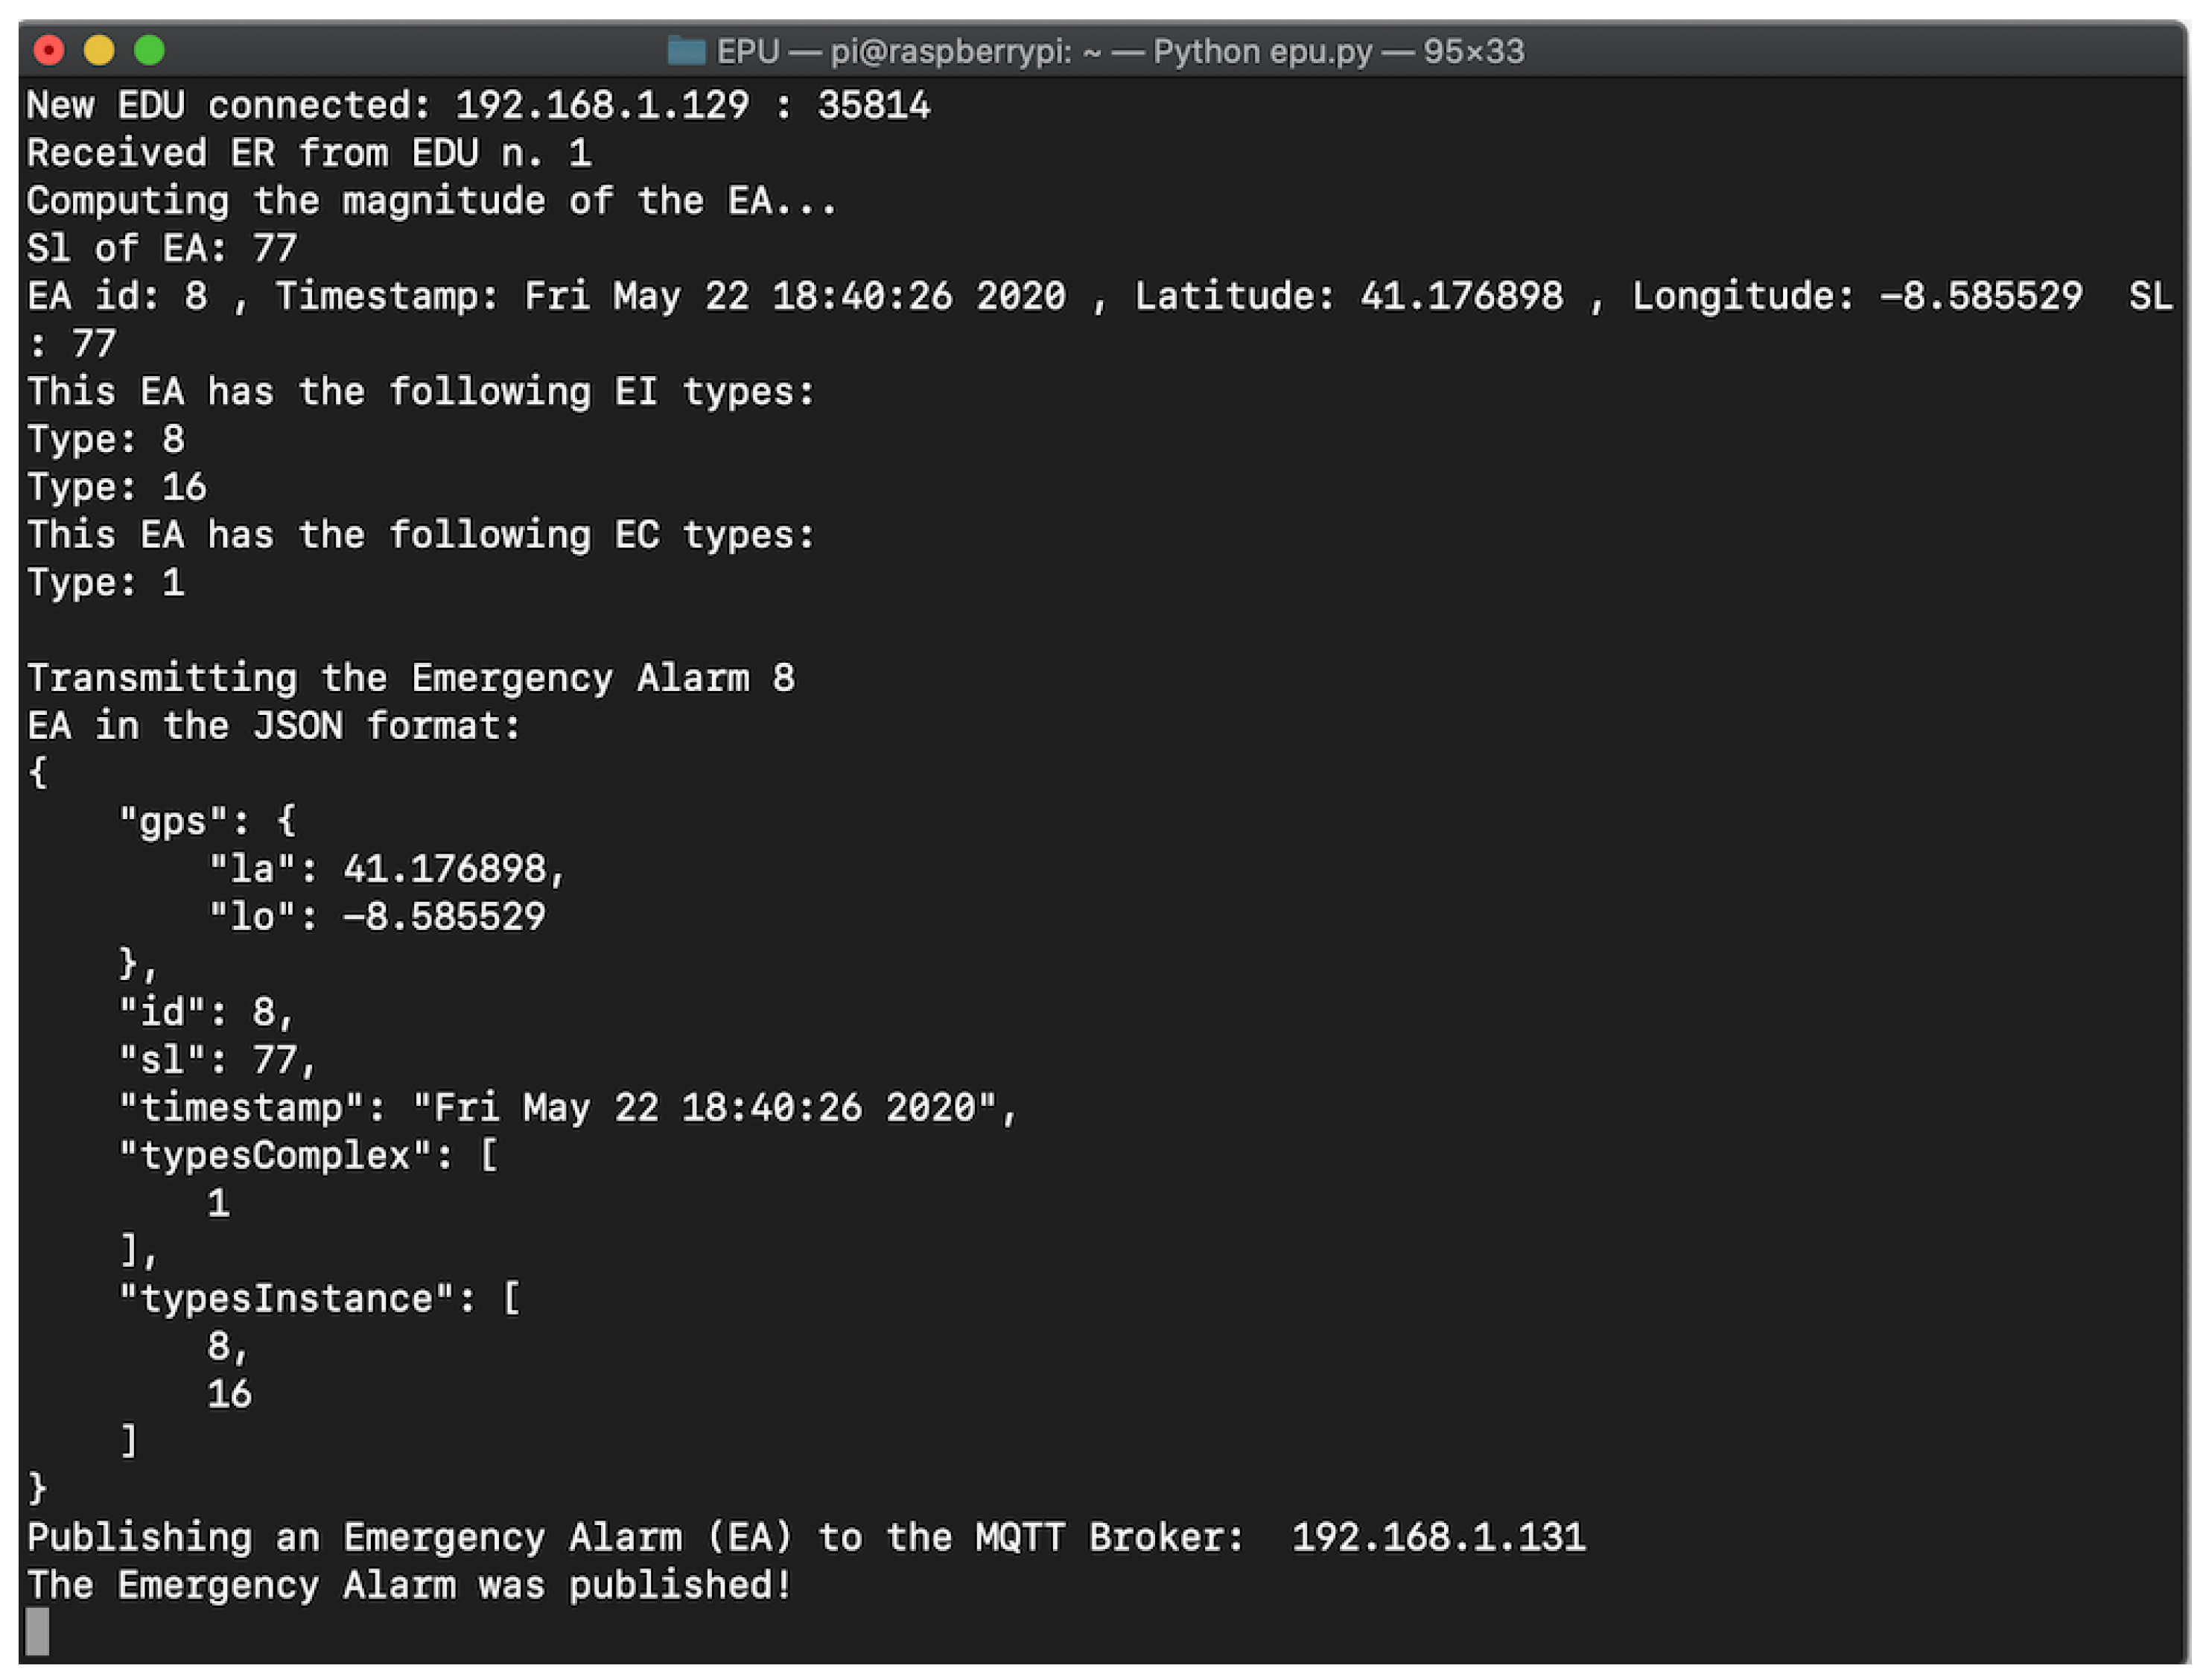Click the EPU folder icon in title bar
This screenshot has width=2203, height=1680.
pos(686,50)
